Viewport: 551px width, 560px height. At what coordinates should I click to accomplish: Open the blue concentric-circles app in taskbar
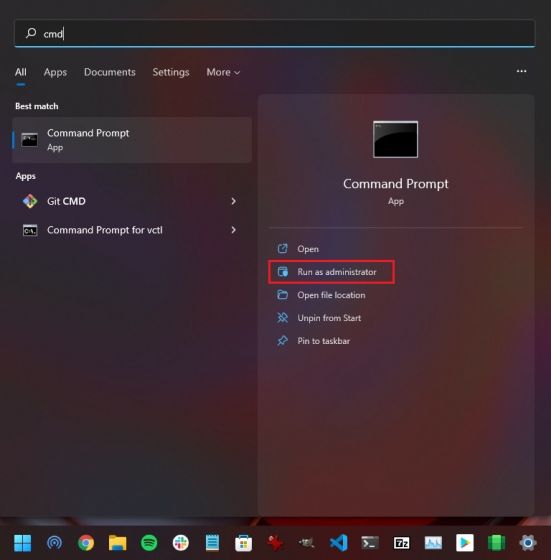tap(54, 543)
